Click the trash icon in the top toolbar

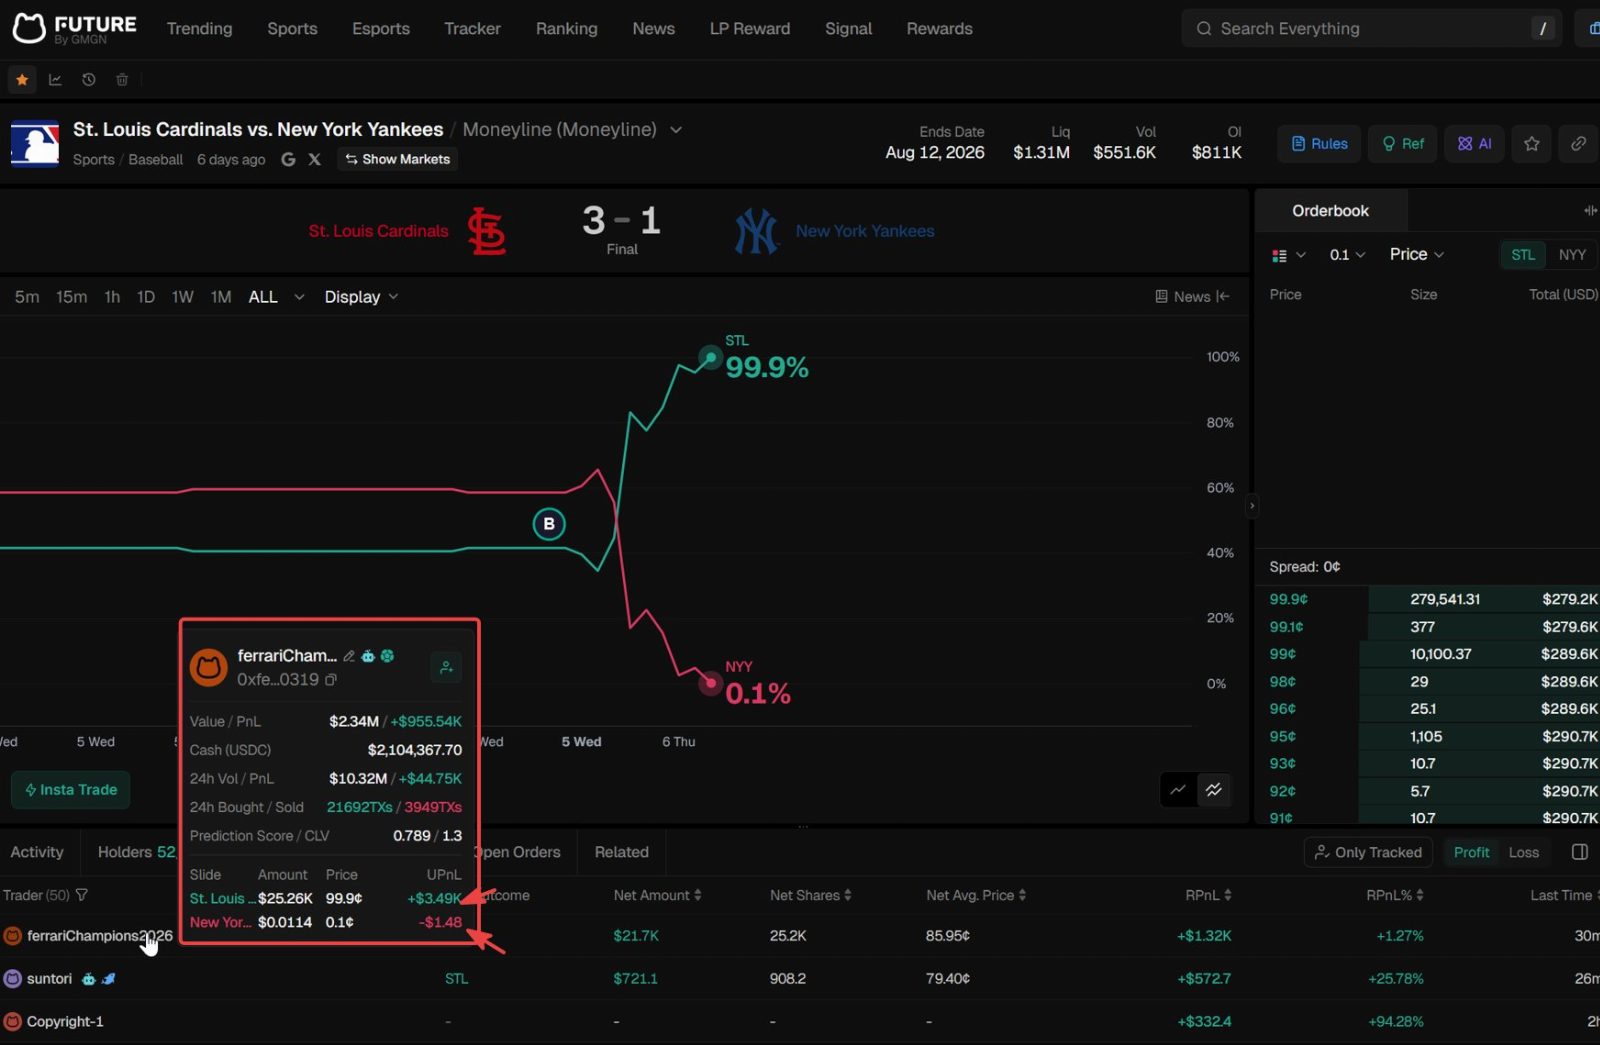click(122, 80)
